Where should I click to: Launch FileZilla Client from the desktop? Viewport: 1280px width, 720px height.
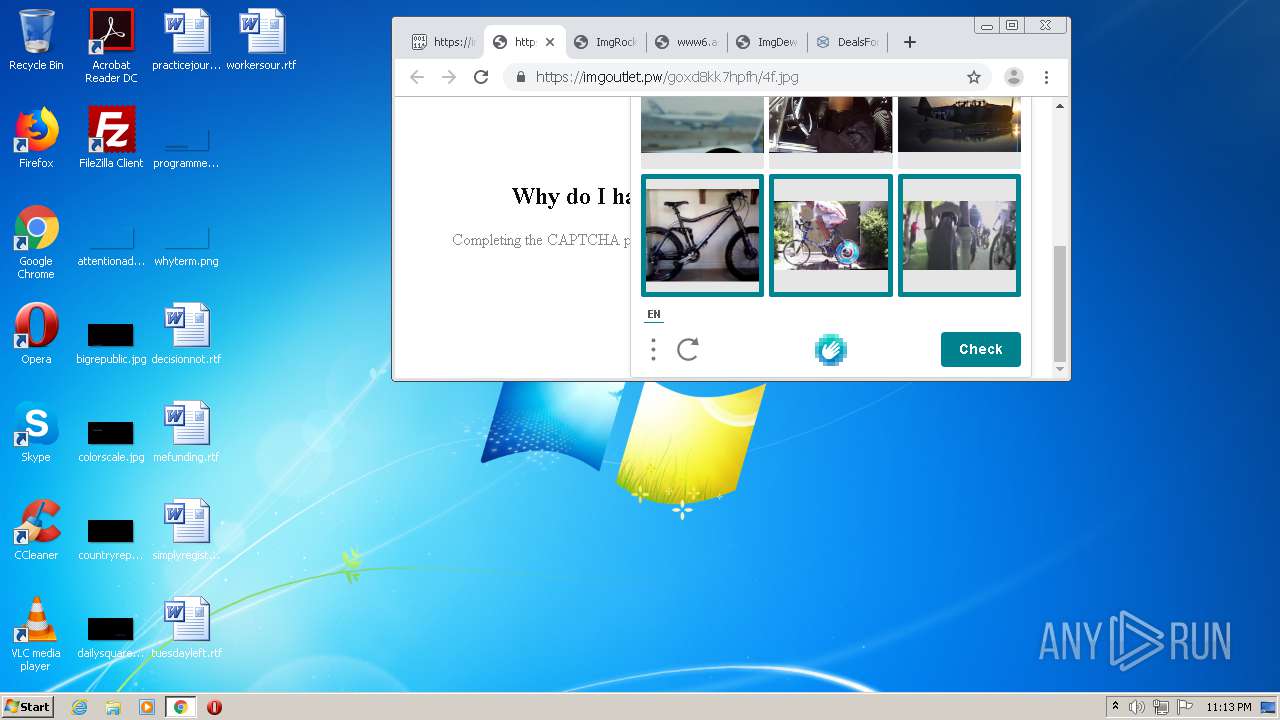[111, 138]
